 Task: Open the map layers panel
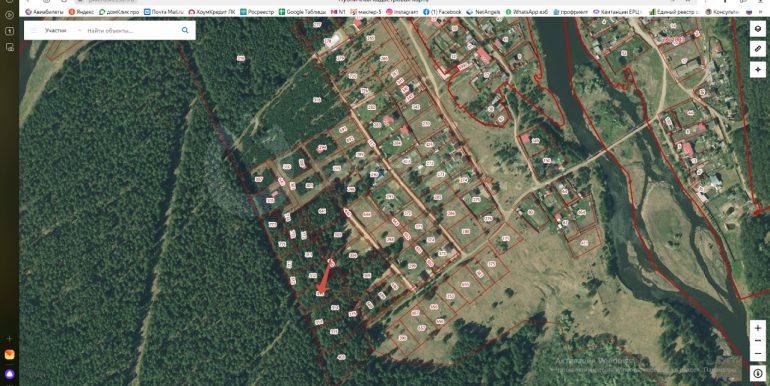pyautogui.click(x=758, y=29)
